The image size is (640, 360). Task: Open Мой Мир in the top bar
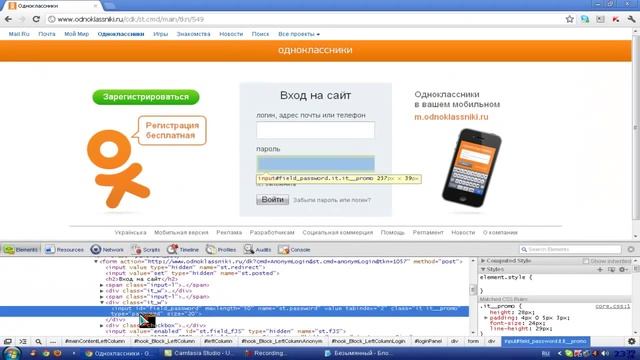click(76, 34)
